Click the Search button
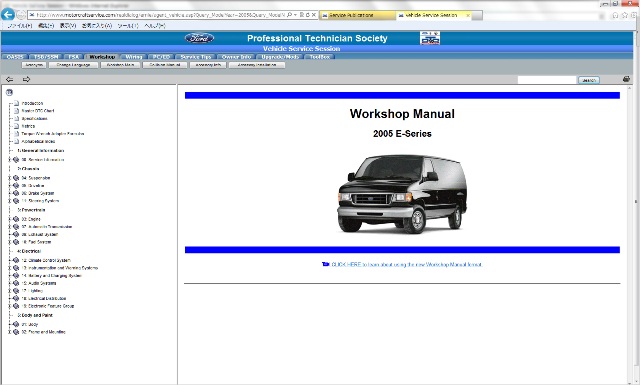Screen dimensions: 640x385 click(589, 80)
